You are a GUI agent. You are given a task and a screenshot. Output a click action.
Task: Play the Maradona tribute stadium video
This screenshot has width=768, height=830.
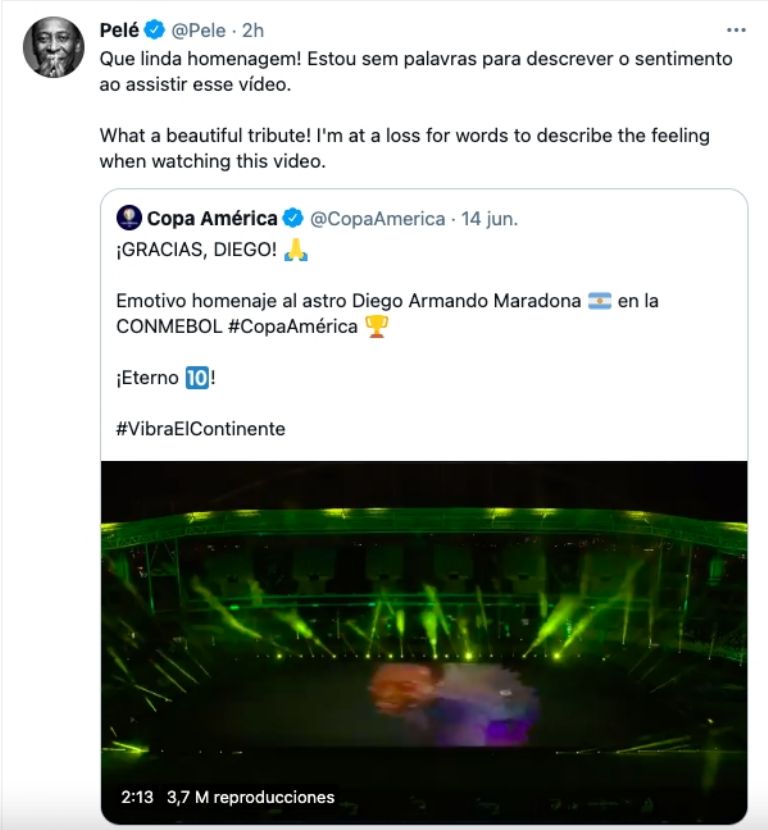coord(424,640)
